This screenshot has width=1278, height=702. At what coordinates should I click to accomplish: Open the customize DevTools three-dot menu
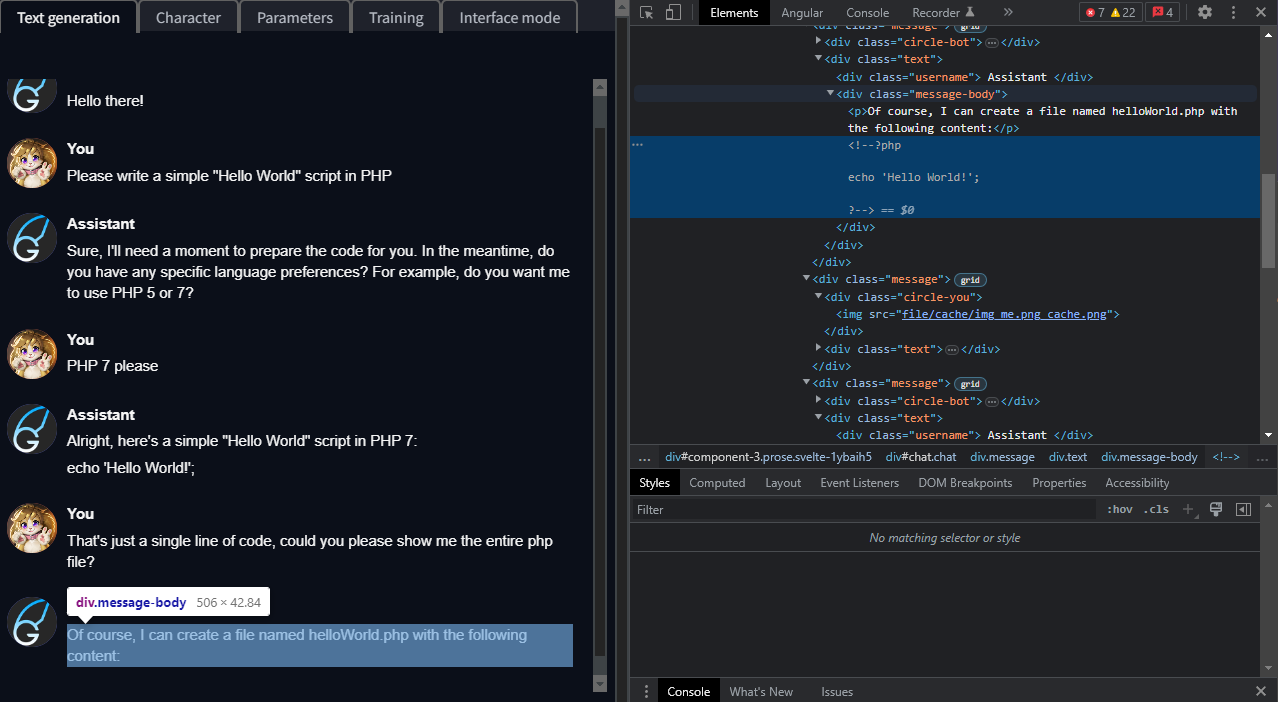tap(1233, 12)
